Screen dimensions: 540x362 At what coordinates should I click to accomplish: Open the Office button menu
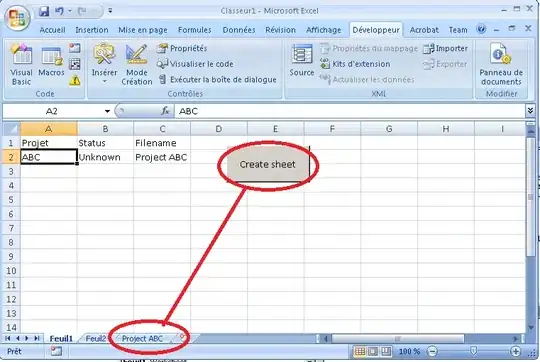pyautogui.click(x=17, y=17)
